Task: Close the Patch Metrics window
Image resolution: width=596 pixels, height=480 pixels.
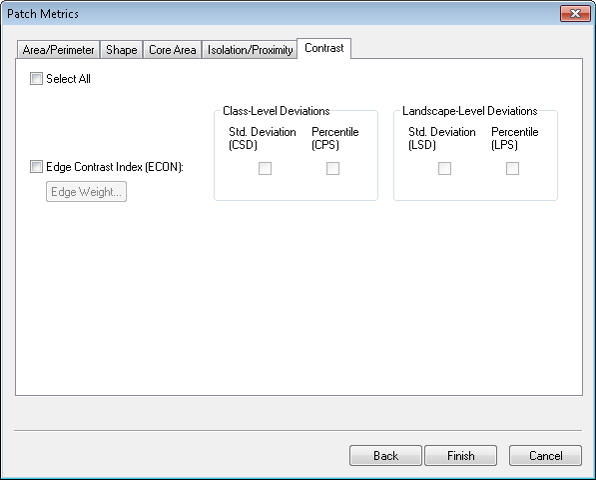Action: pyautogui.click(x=575, y=14)
